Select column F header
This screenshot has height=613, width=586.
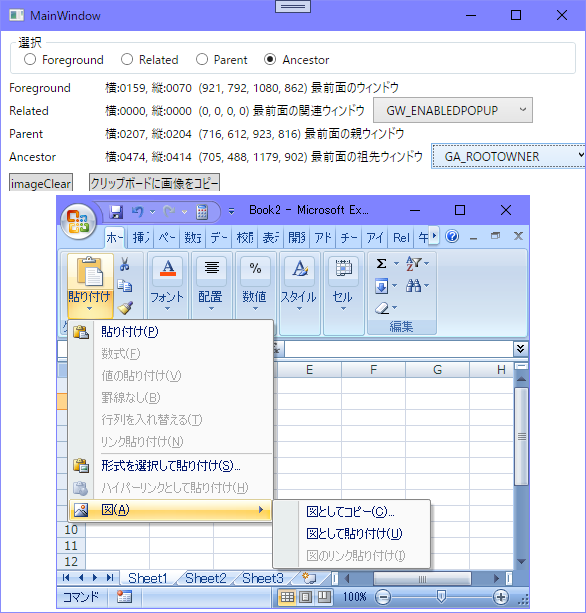[373, 369]
